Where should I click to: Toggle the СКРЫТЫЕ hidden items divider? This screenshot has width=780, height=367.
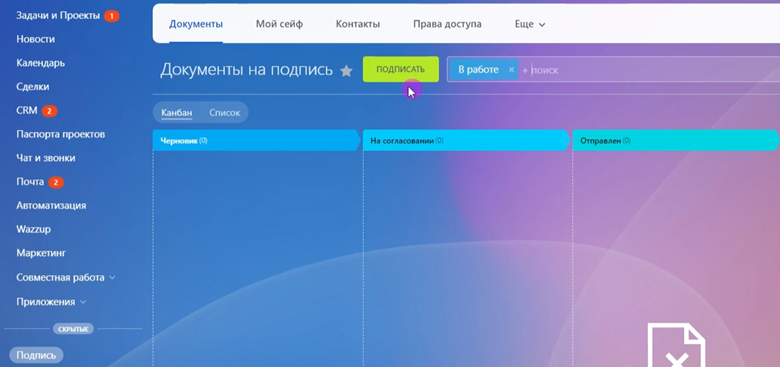pos(73,329)
